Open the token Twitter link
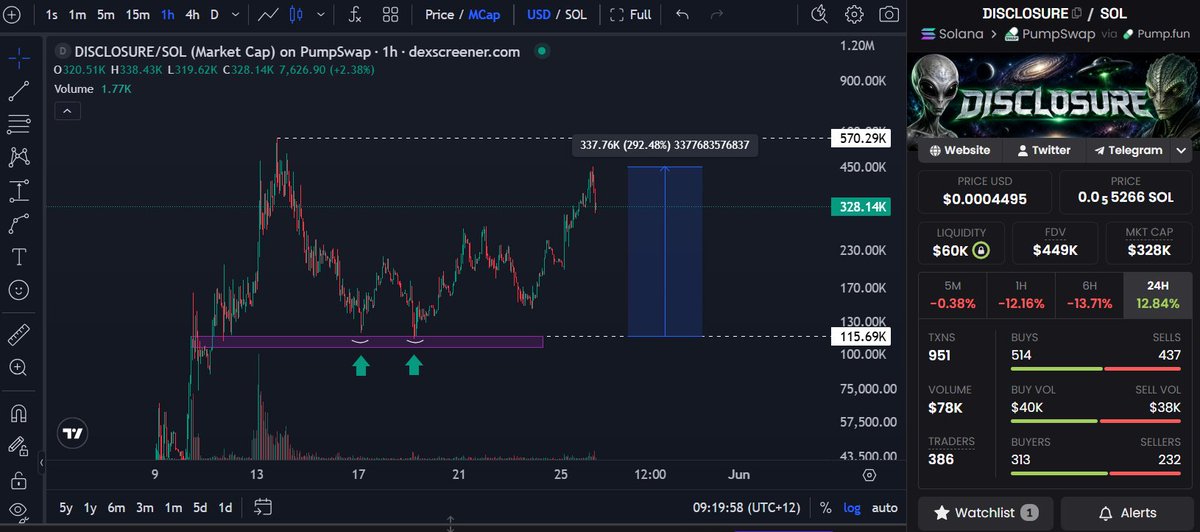Screen dimensions: 1200x532 (1043, 150)
